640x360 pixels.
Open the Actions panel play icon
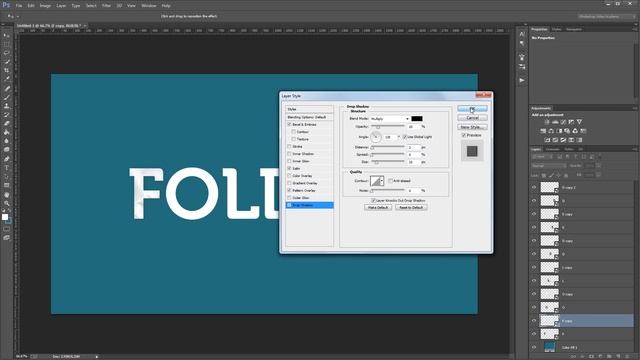pos(522,80)
